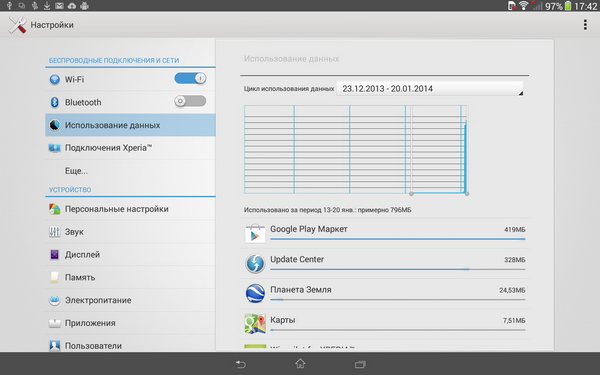Click the right handle of usage graph
Image resolution: width=600 pixels, height=375 pixels.
point(467,194)
